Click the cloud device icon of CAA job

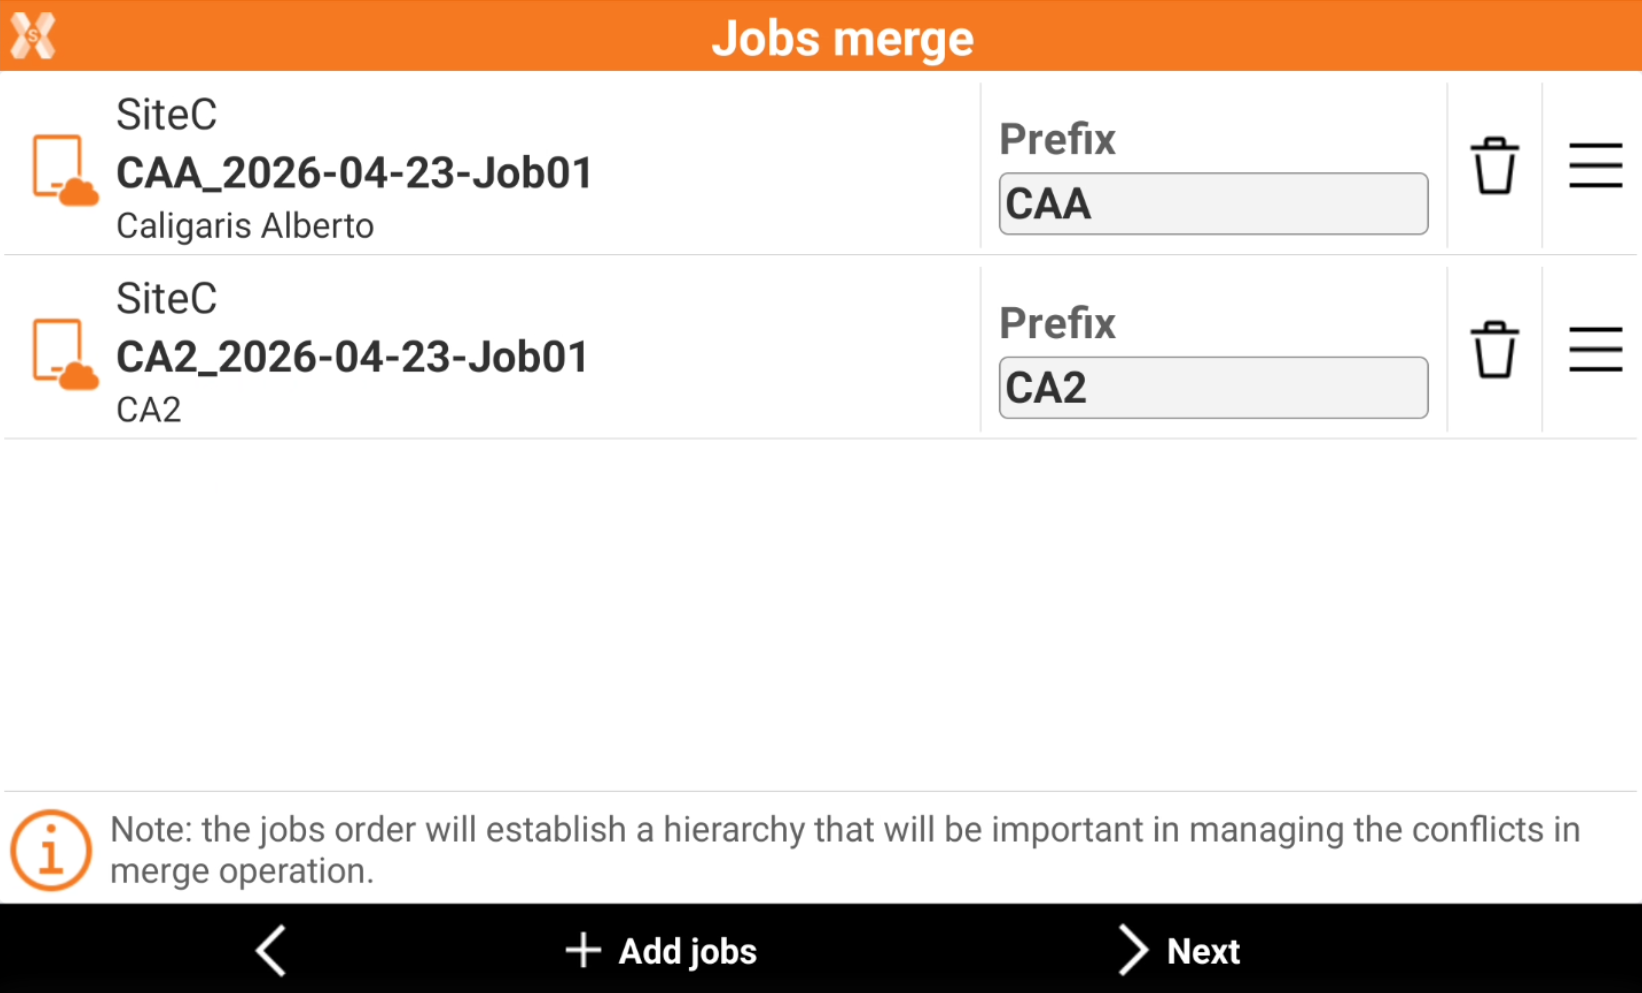tap(65, 170)
